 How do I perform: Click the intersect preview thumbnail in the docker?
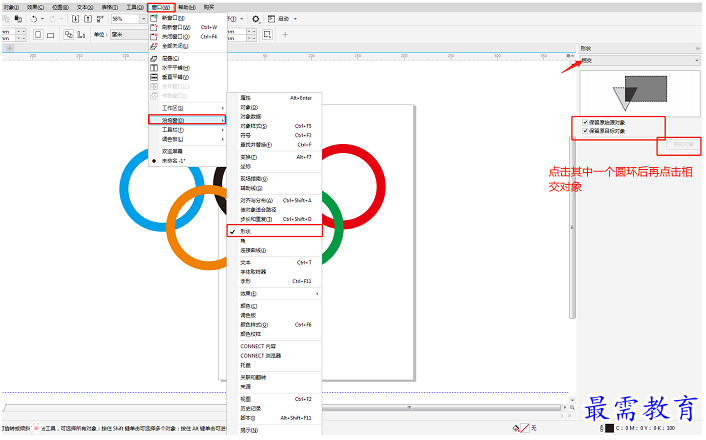[x=640, y=93]
